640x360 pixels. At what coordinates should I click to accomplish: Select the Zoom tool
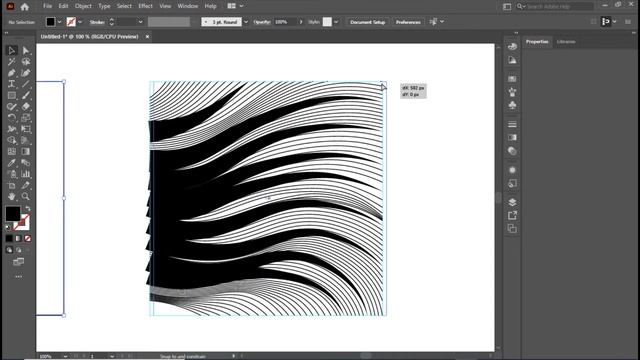pyautogui.click(x=26, y=196)
